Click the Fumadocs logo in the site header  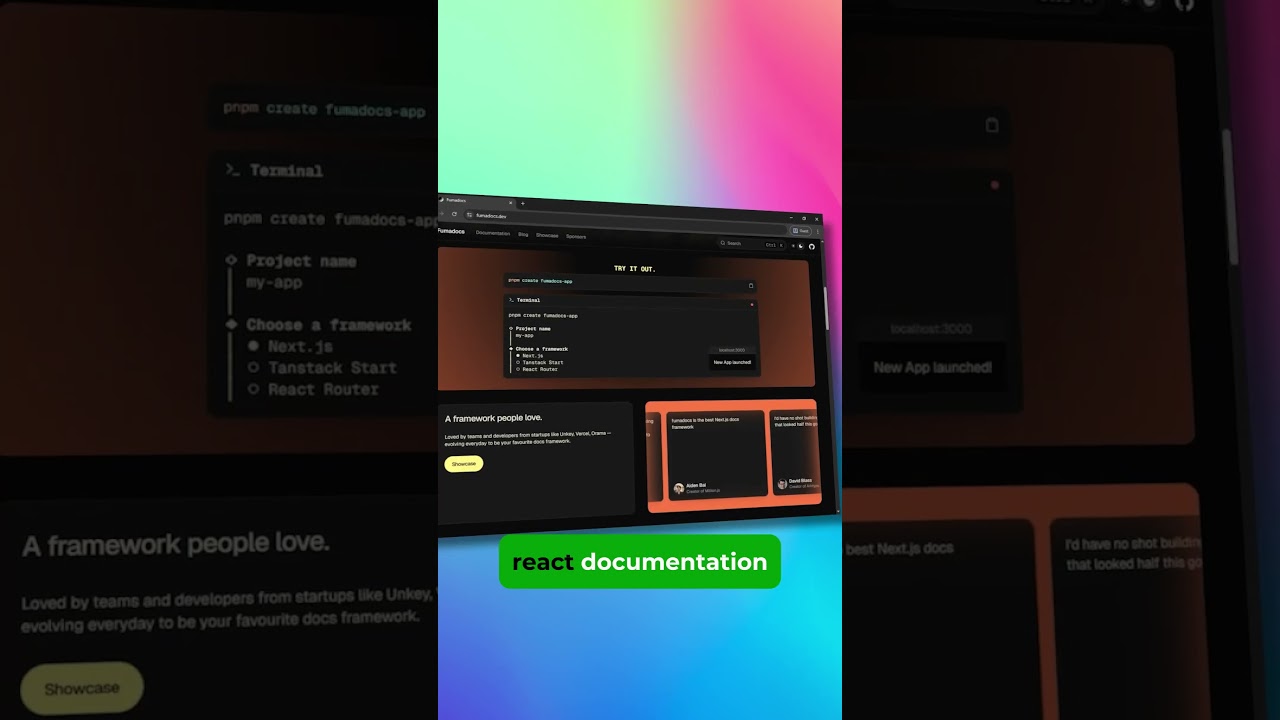click(x=451, y=231)
